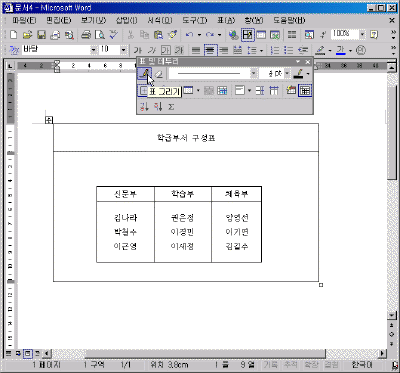
Task: Open the Table menu
Action: tap(226, 21)
